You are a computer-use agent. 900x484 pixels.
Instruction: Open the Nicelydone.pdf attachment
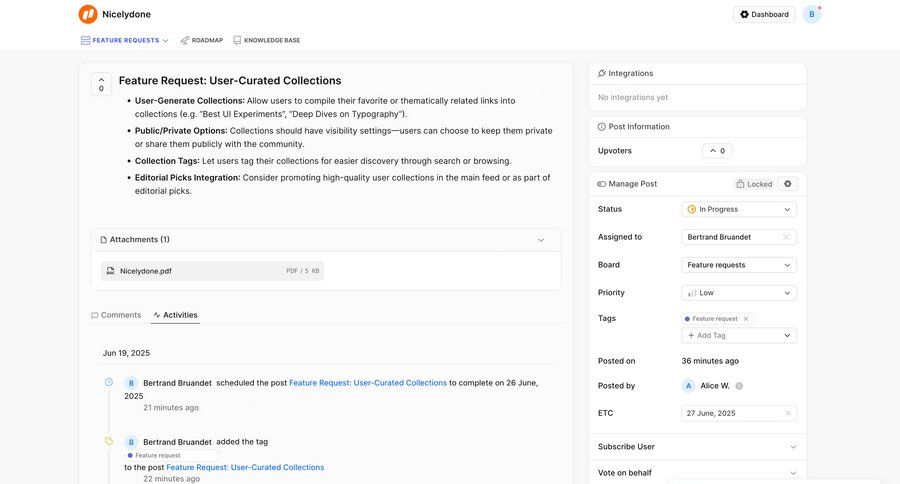[212, 271]
